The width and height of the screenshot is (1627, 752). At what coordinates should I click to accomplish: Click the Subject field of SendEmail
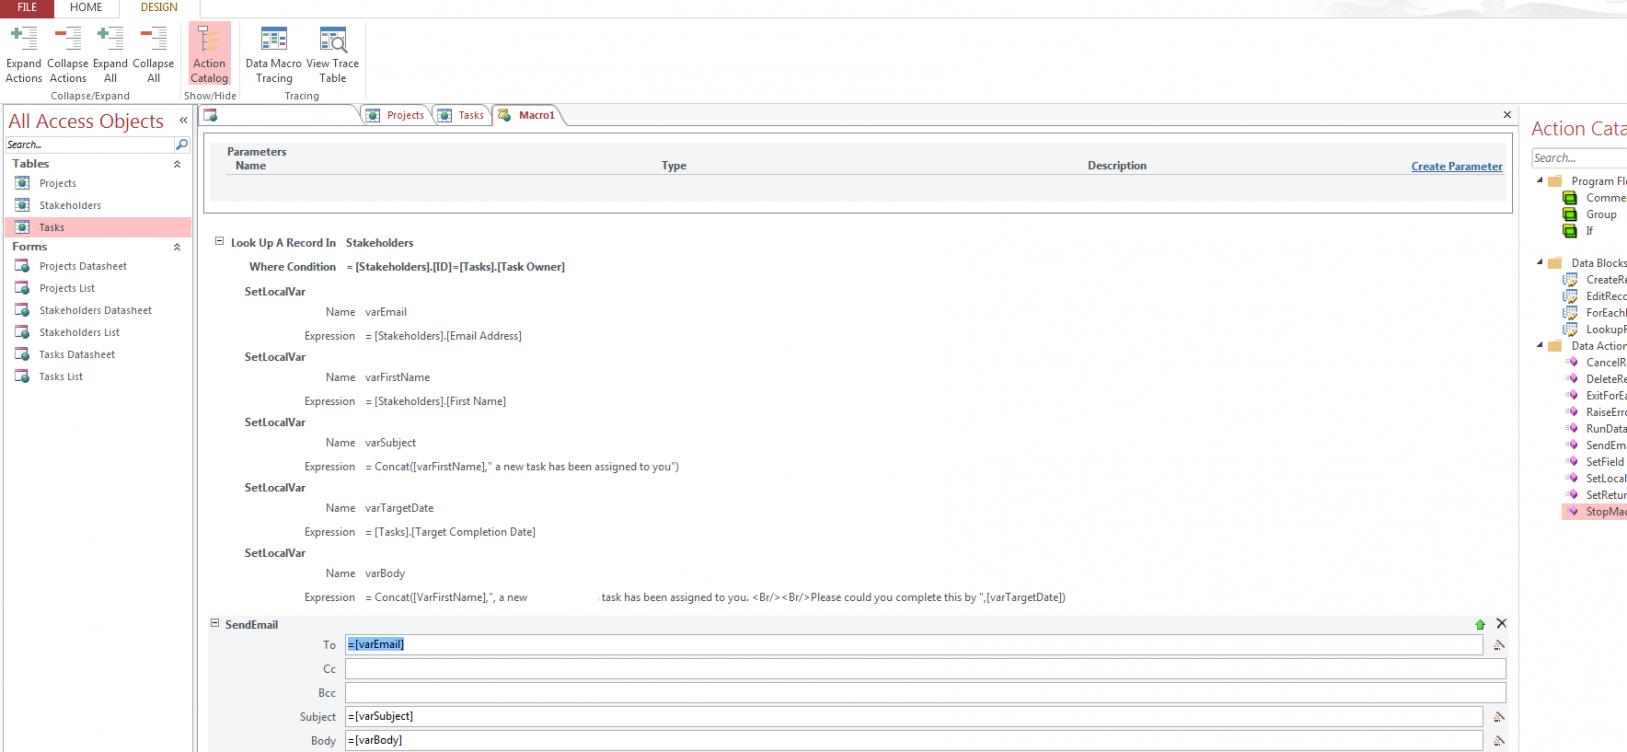pyautogui.click(x=913, y=717)
